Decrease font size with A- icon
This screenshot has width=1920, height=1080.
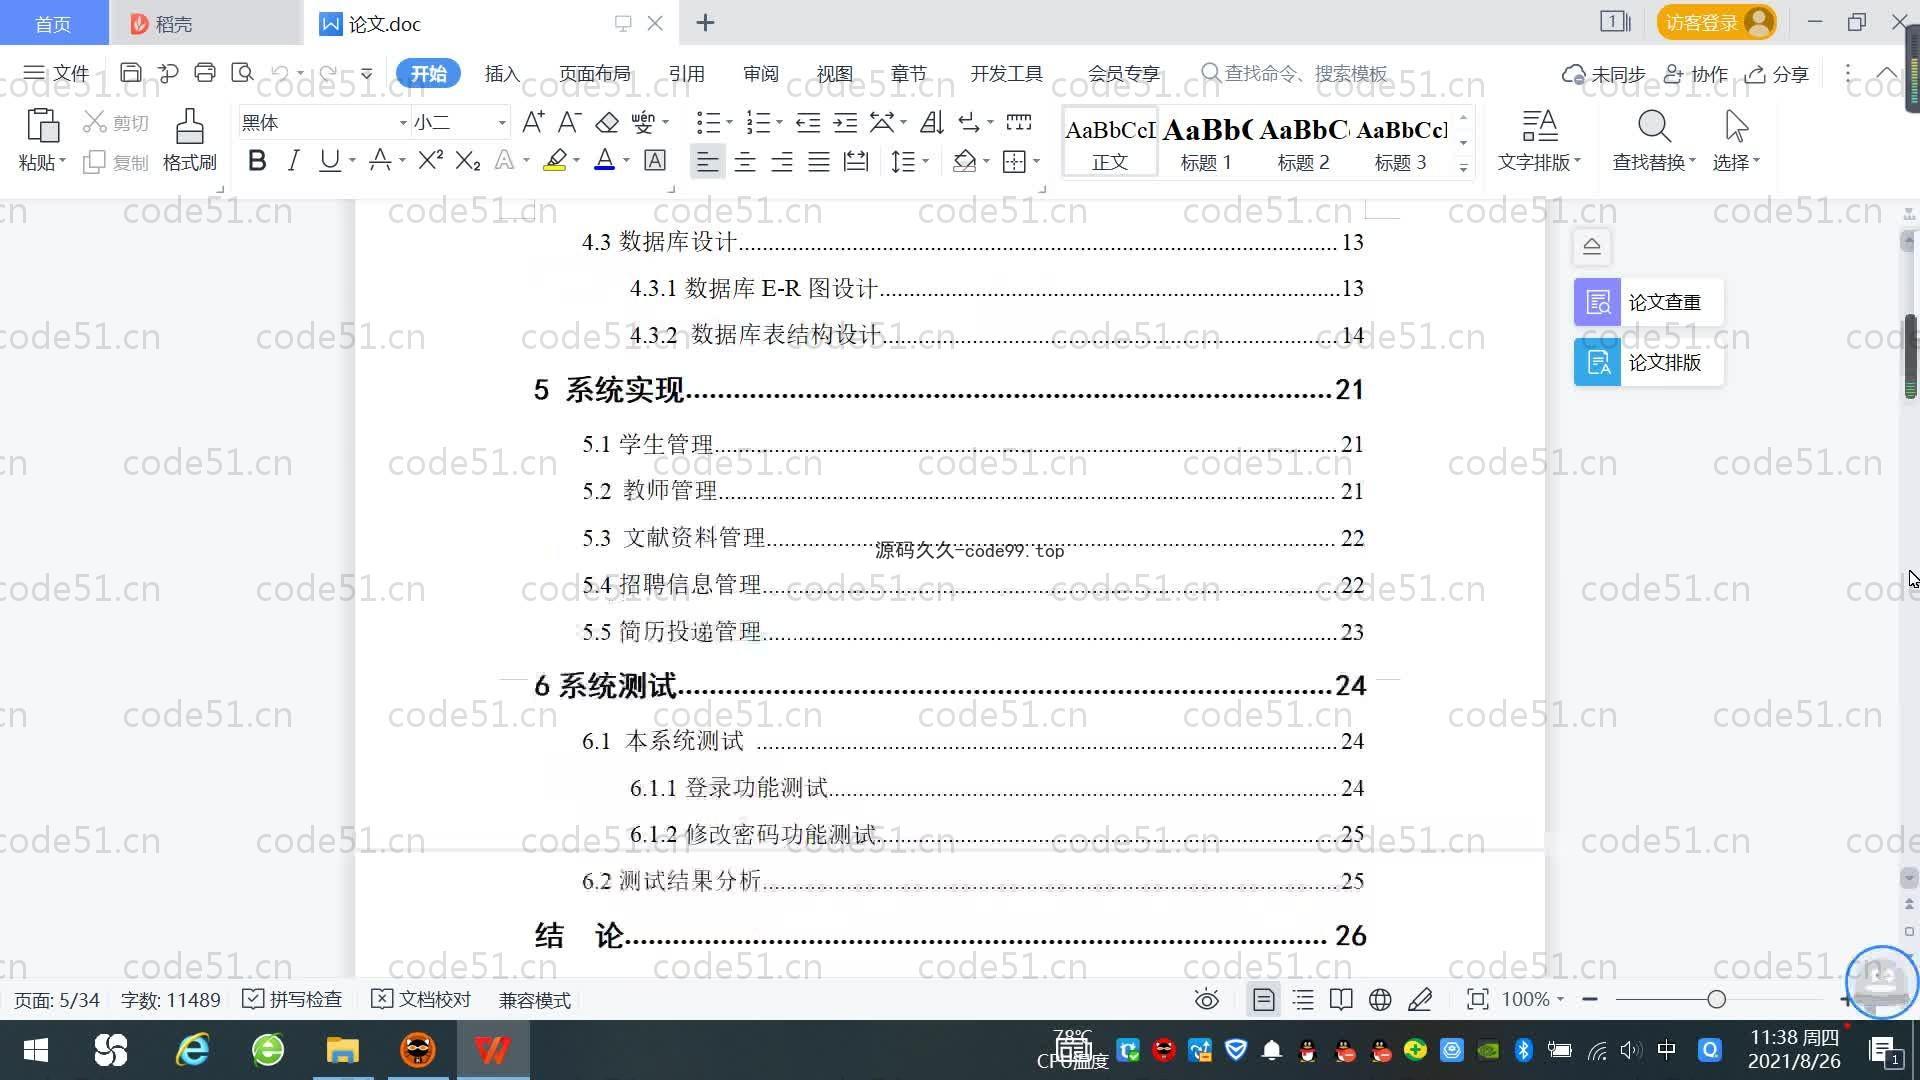point(569,122)
